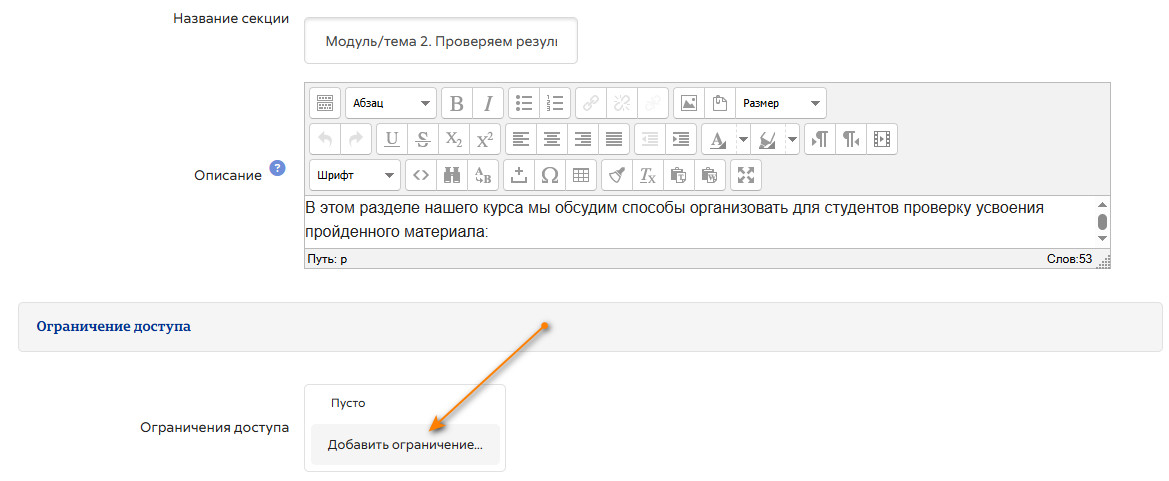
Task: Set left-to-right text direction
Action: pyautogui.click(x=820, y=139)
